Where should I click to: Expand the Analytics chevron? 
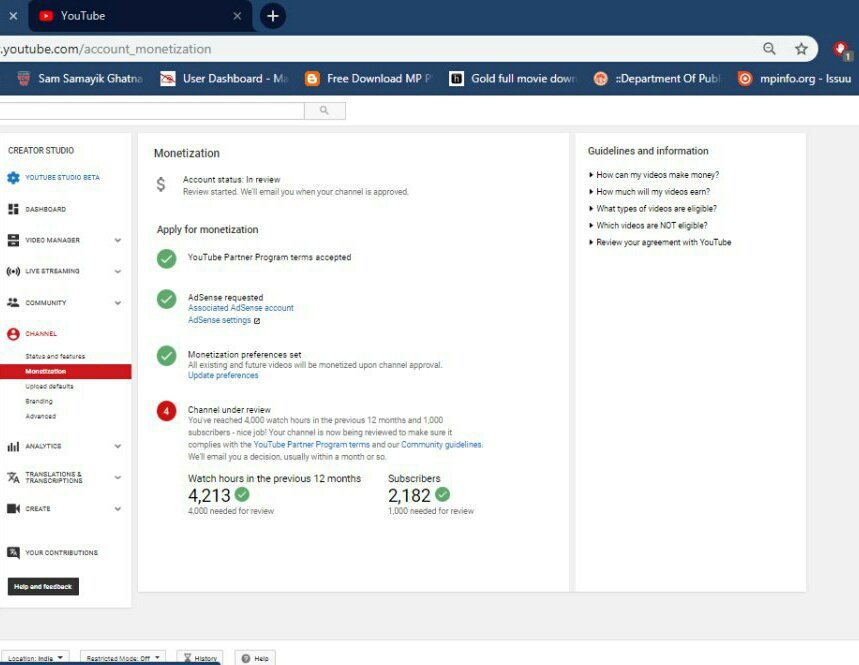pos(118,446)
